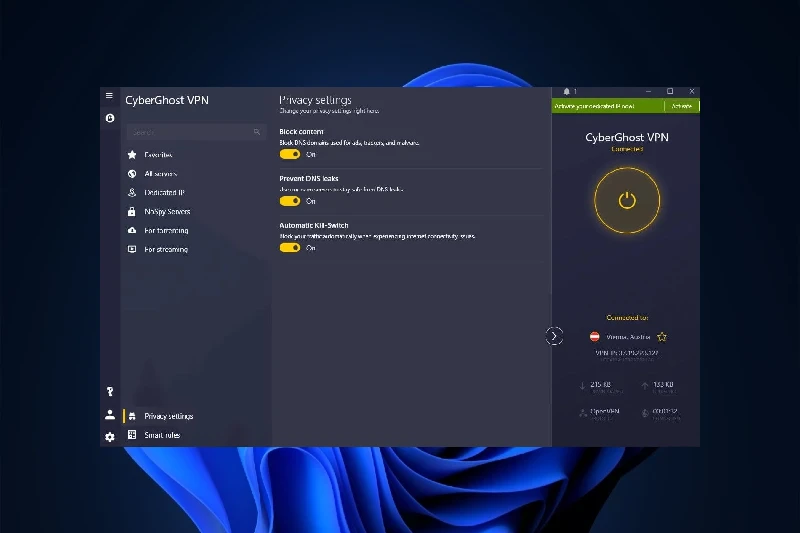
Task: Open help via the question mark icon
Action: tap(110, 392)
